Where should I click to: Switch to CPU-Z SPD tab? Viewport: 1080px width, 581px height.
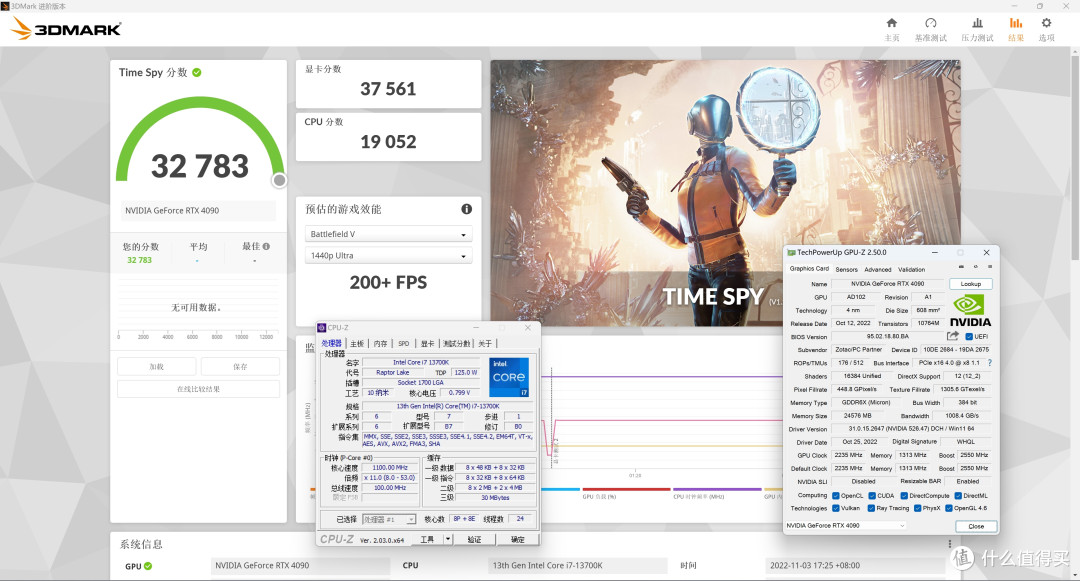(x=404, y=344)
